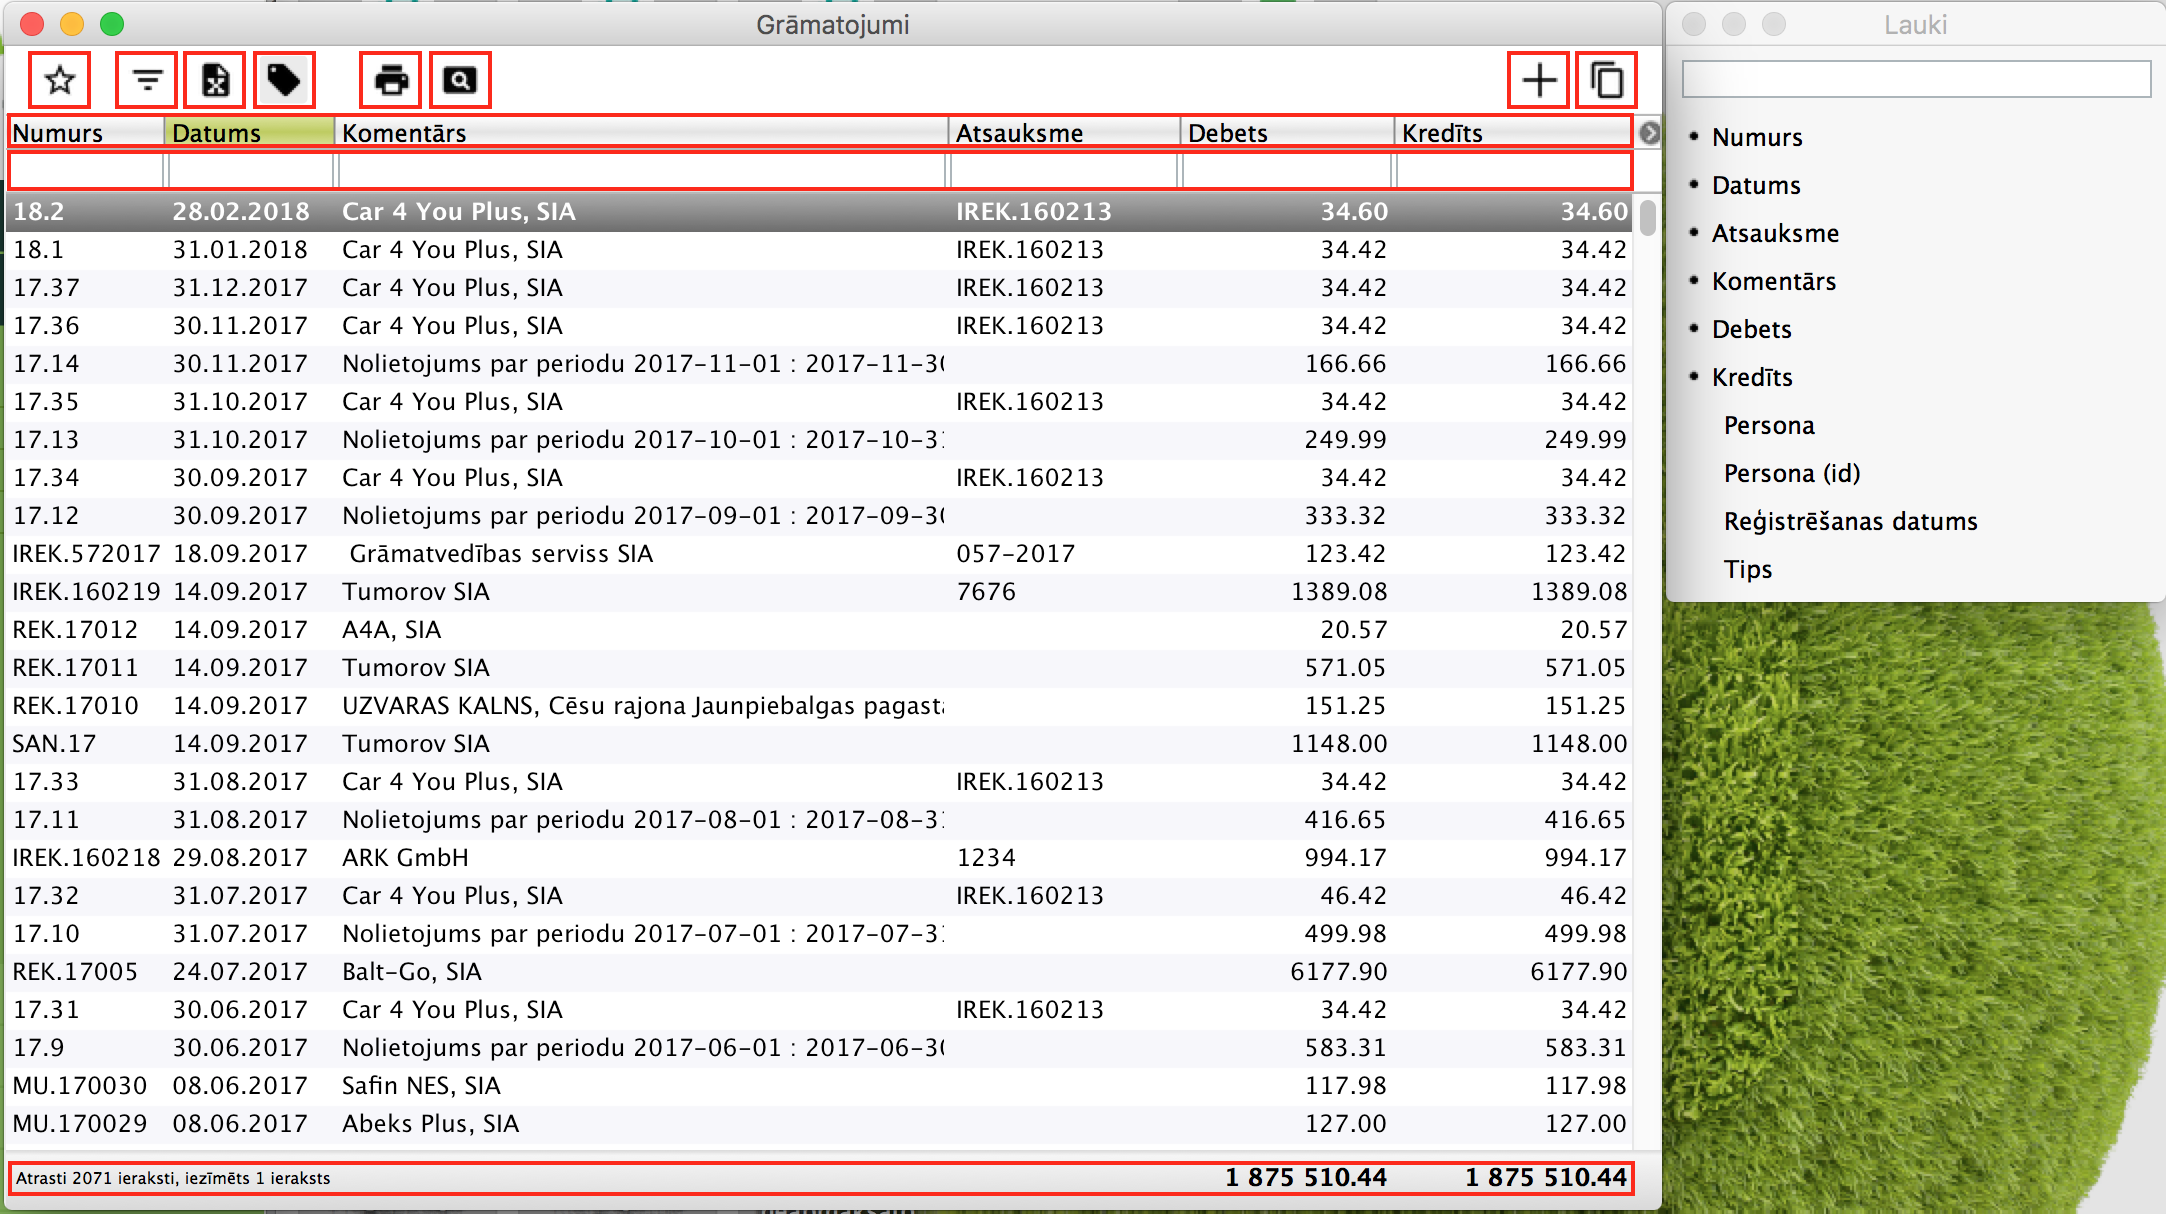The height and width of the screenshot is (1214, 2166).
Task: Click the Komentārs filter input field
Action: (640, 171)
